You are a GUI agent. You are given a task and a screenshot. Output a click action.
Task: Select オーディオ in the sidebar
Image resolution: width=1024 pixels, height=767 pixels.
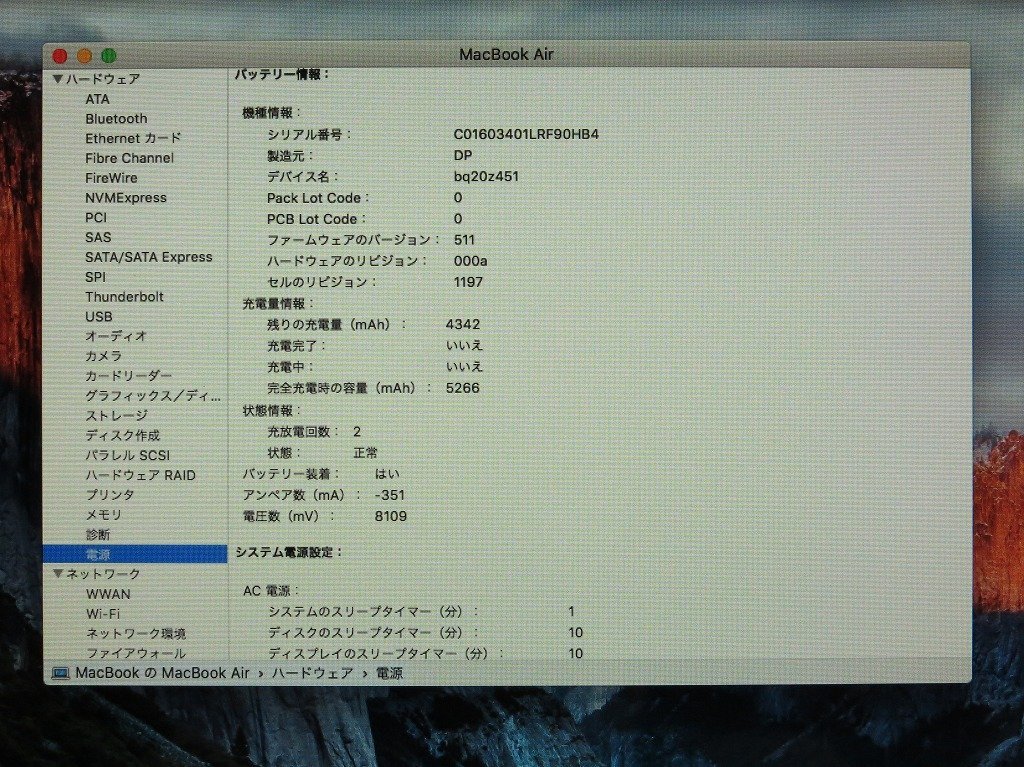116,336
